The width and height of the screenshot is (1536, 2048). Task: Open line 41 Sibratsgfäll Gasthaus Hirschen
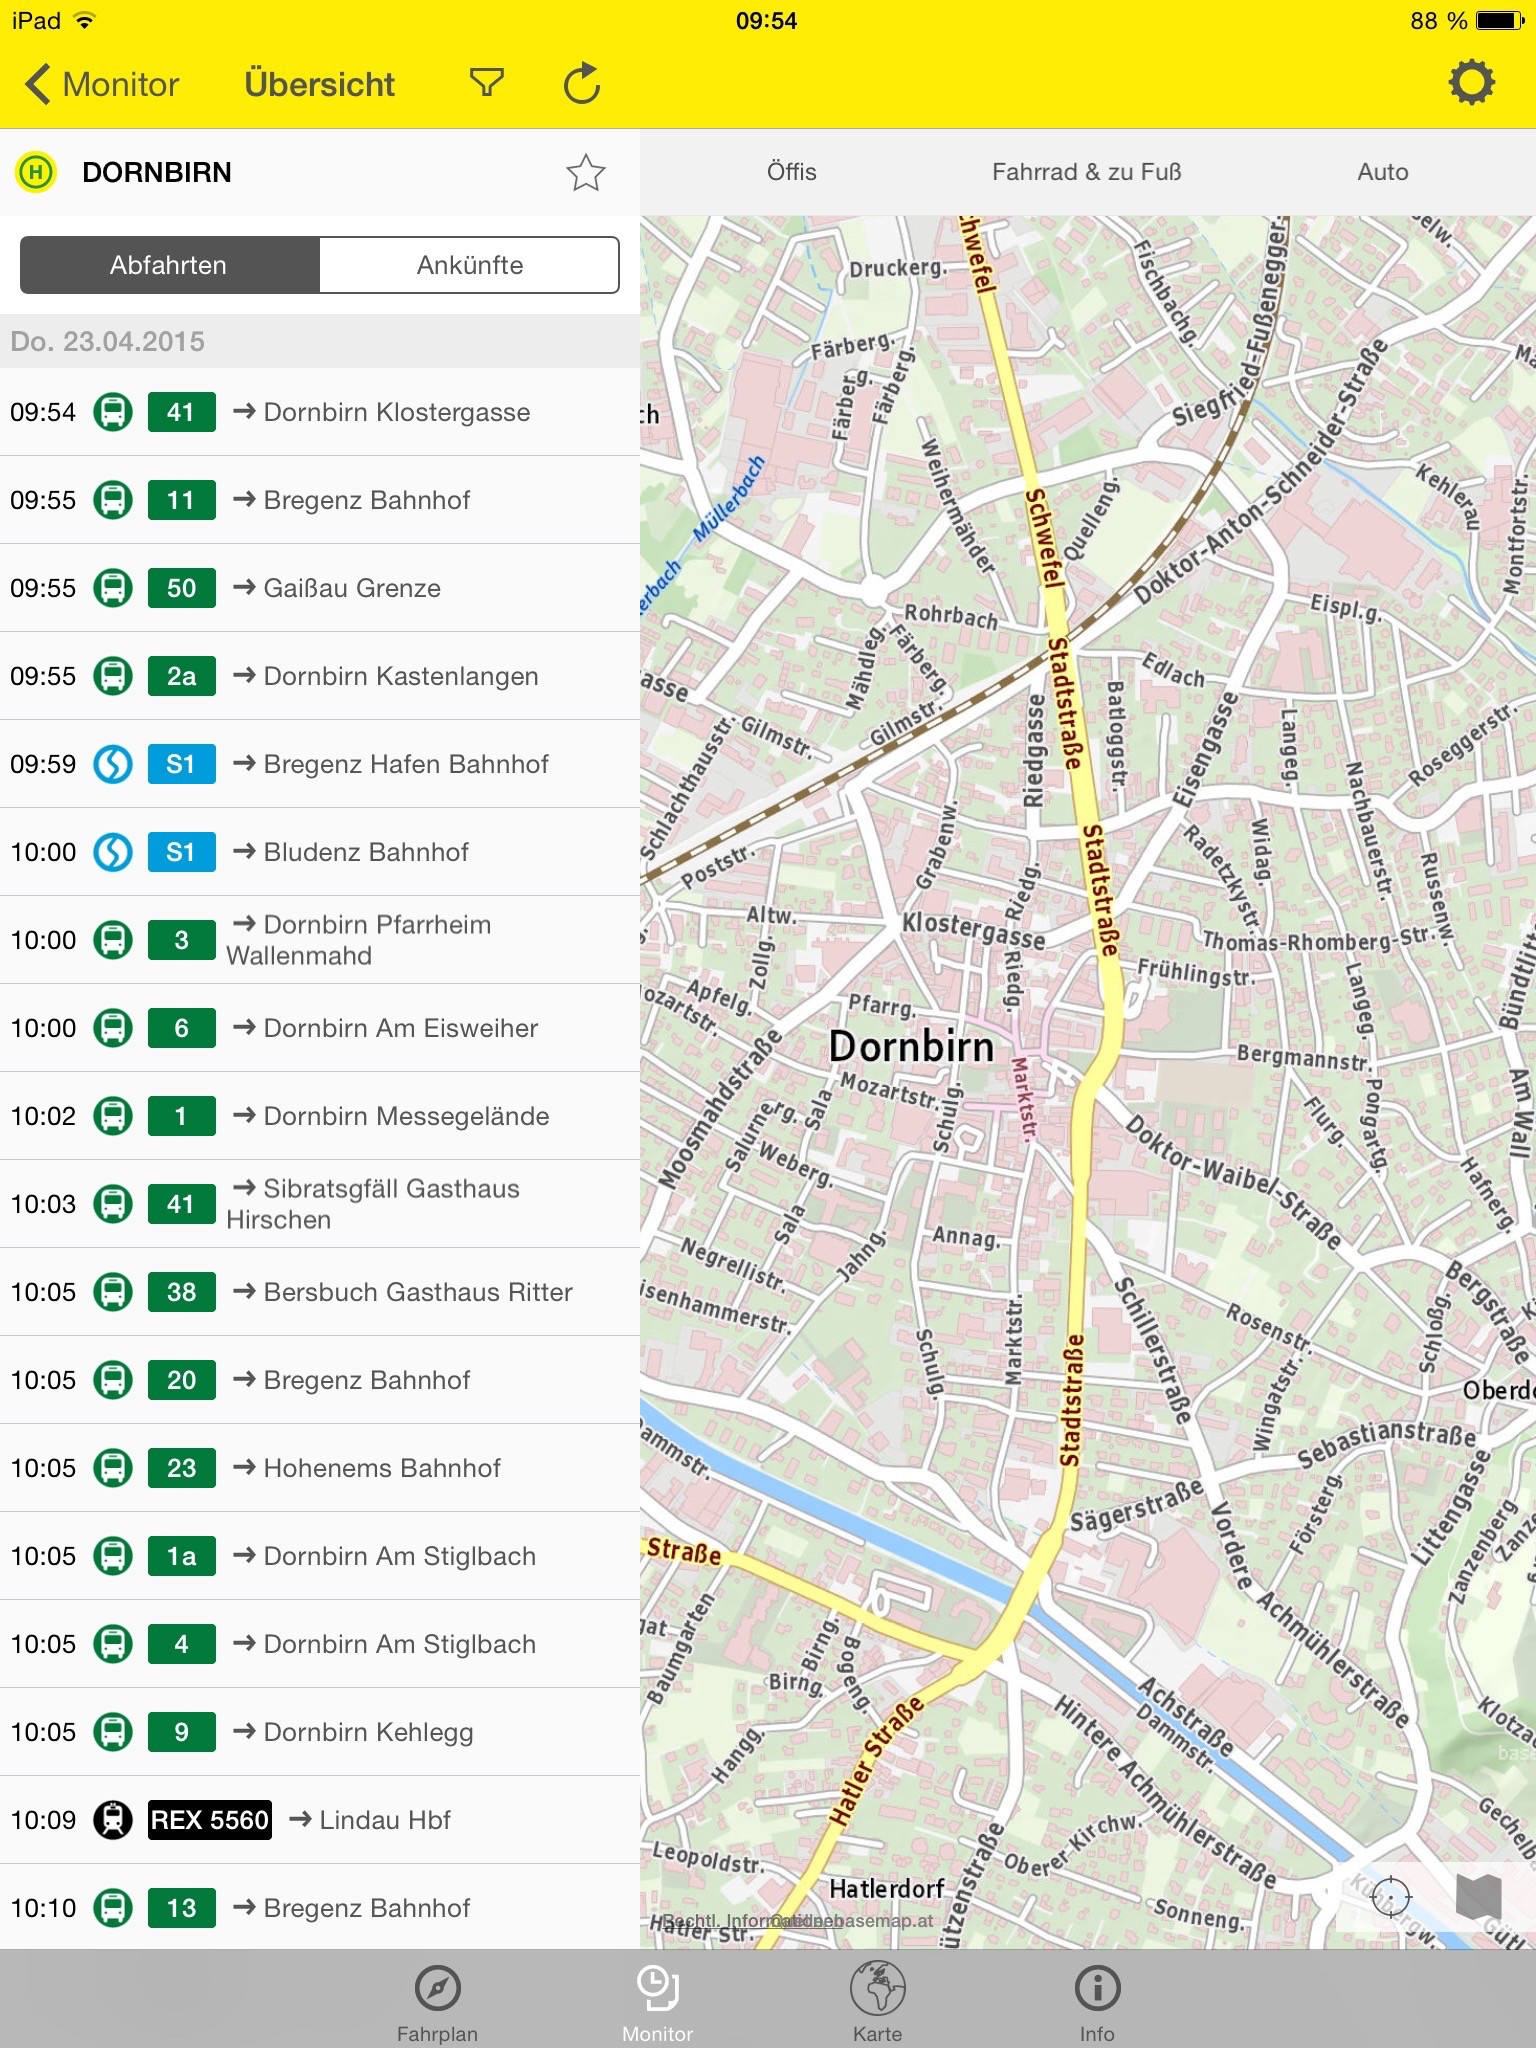pyautogui.click(x=320, y=1204)
